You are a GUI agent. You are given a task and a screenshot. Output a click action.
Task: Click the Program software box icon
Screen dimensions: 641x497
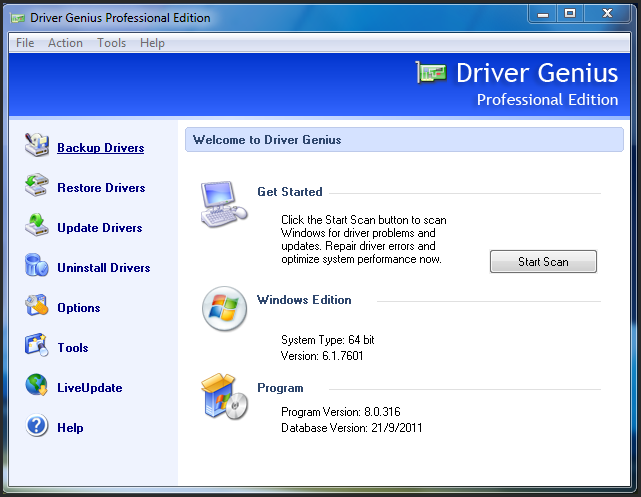pyautogui.click(x=224, y=396)
